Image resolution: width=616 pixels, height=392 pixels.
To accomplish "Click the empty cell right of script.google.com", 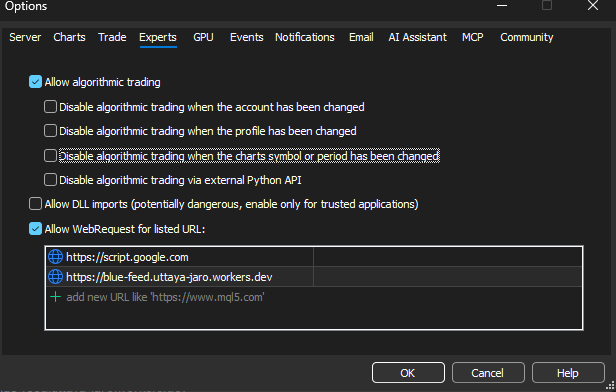I will click(x=447, y=257).
